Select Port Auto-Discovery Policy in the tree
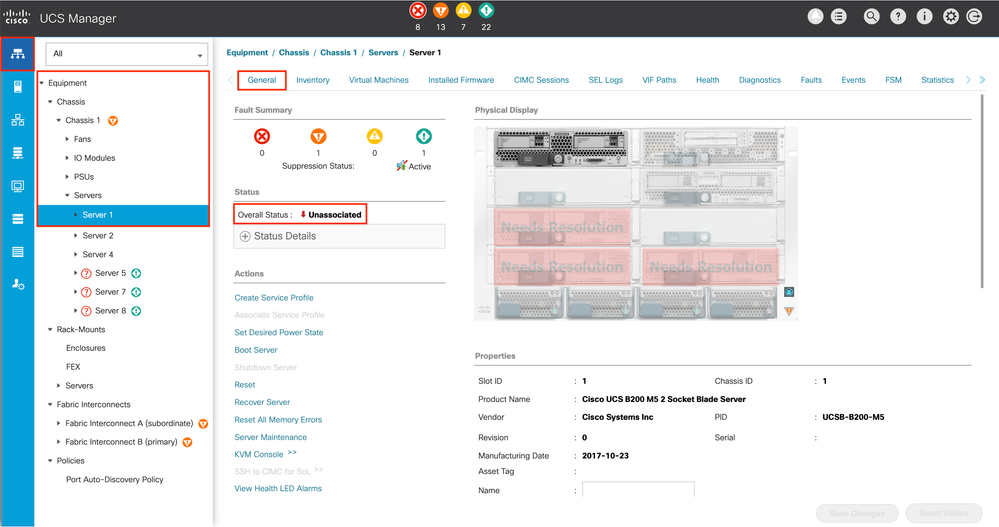This screenshot has width=999, height=527. 115,480
